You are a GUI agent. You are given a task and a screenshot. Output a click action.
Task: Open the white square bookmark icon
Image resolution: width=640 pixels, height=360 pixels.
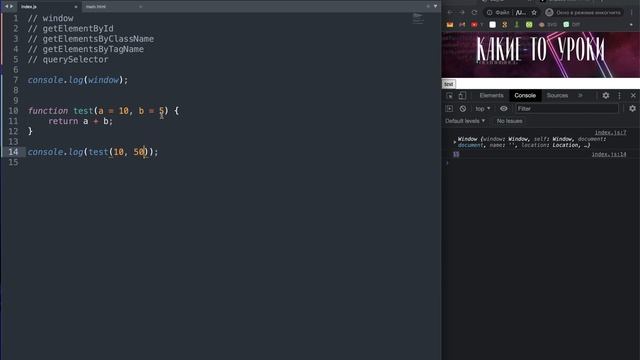(493, 24)
